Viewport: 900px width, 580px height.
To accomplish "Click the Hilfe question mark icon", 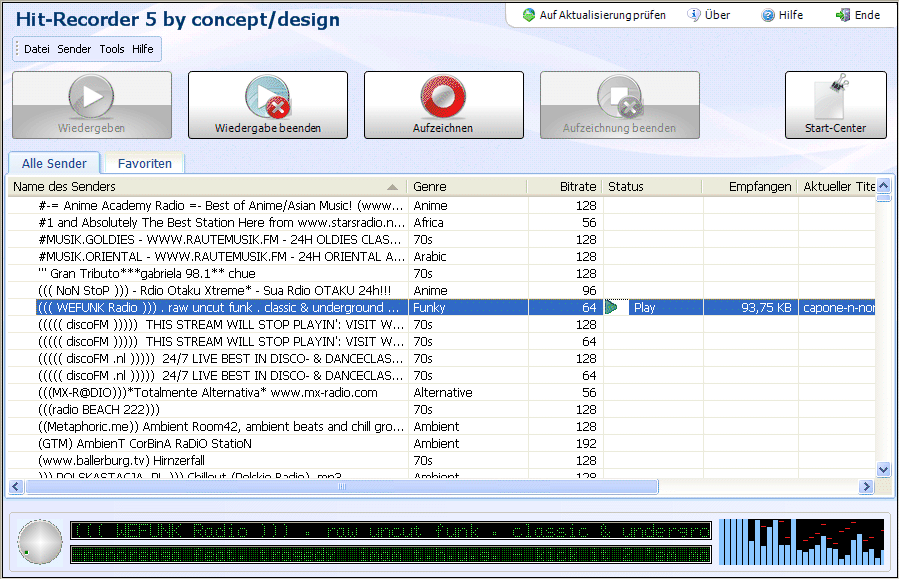I will (x=768, y=15).
